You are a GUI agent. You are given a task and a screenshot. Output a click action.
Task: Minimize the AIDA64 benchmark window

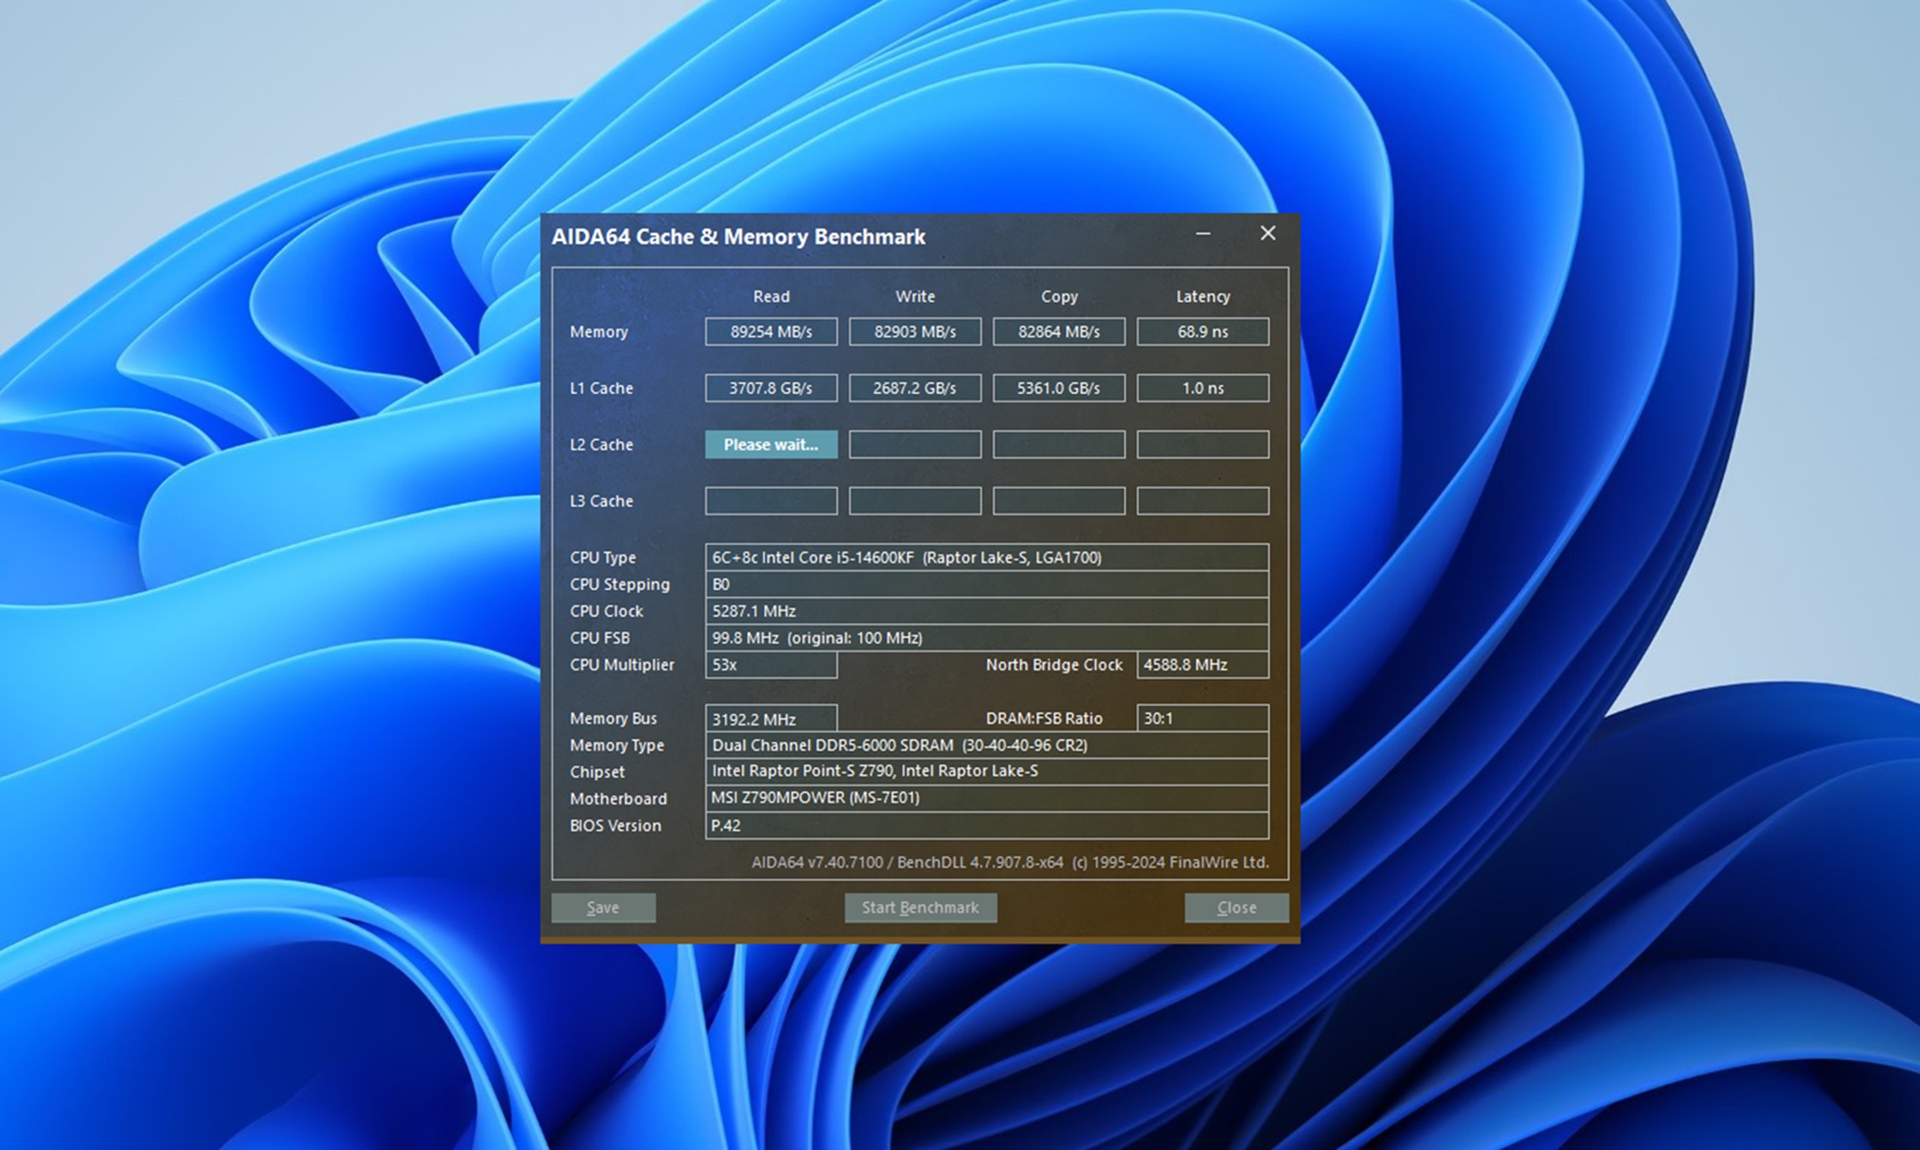click(1203, 234)
